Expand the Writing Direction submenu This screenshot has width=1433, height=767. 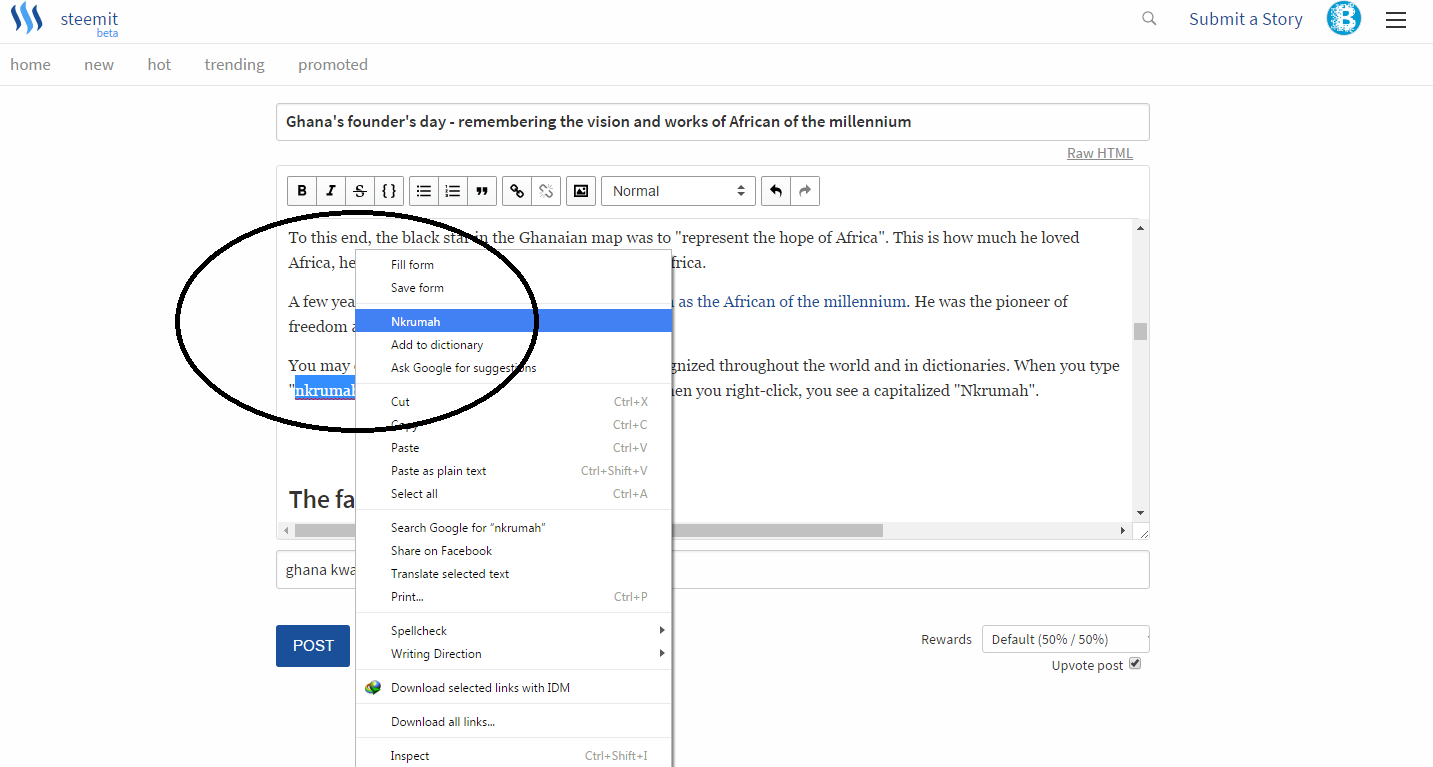point(514,654)
